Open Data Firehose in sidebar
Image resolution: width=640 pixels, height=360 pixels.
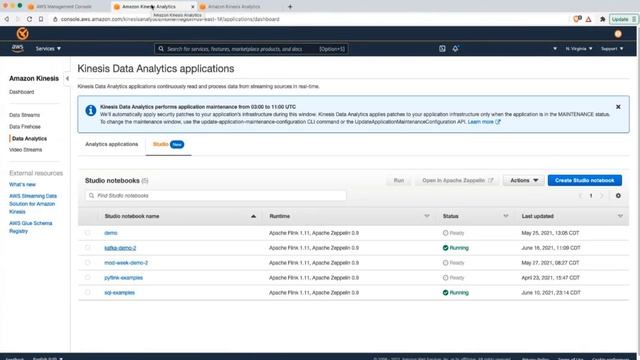coord(25,127)
